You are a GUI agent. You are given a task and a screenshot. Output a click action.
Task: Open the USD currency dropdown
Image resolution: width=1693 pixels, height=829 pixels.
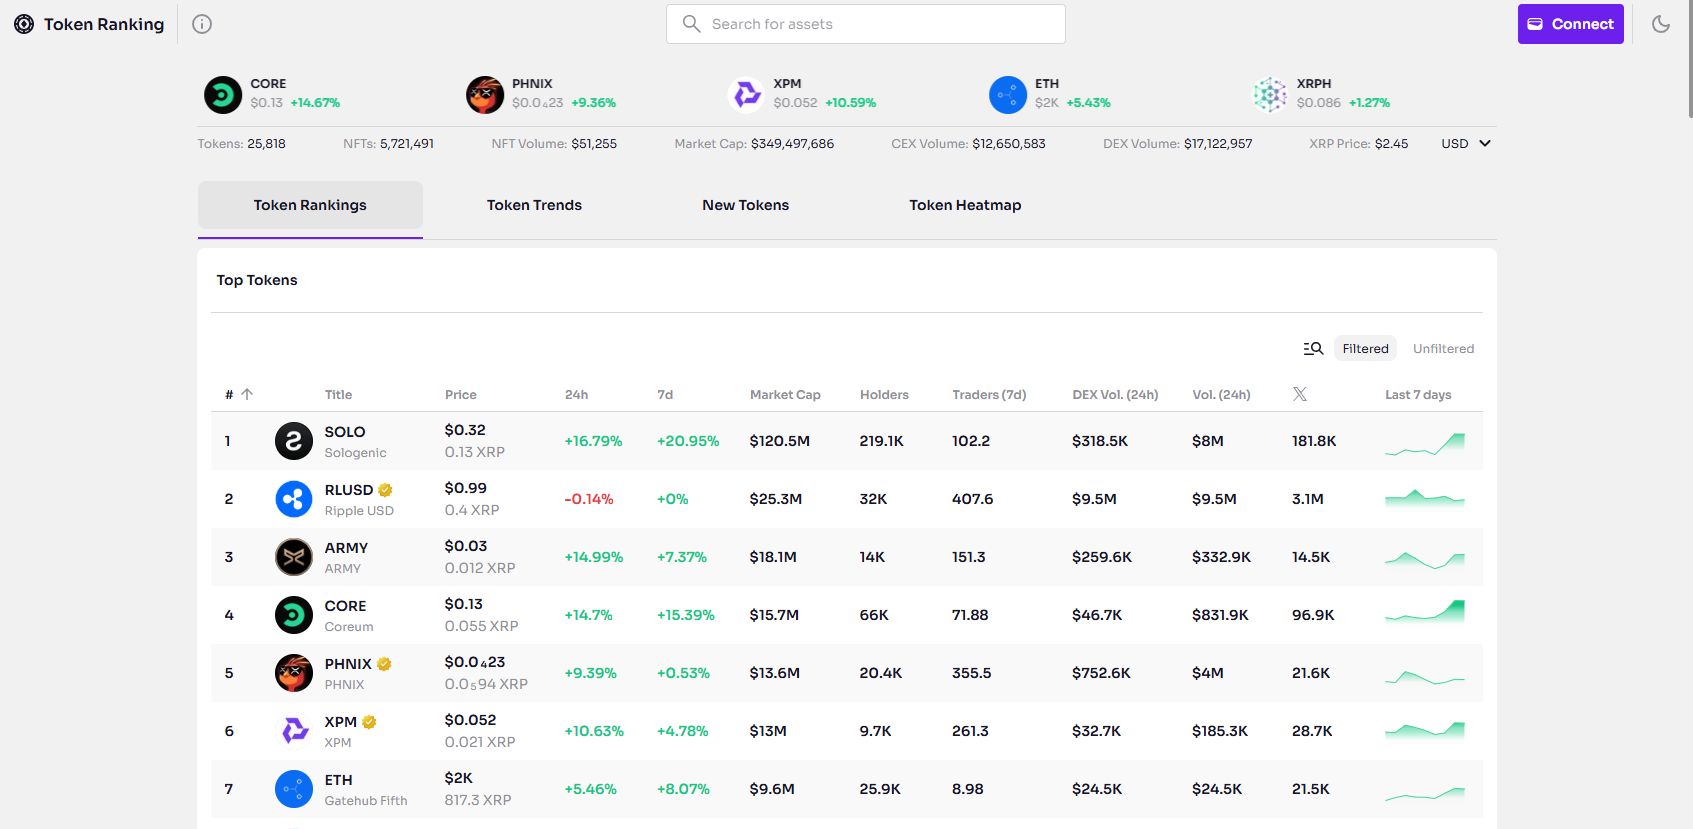[1466, 144]
